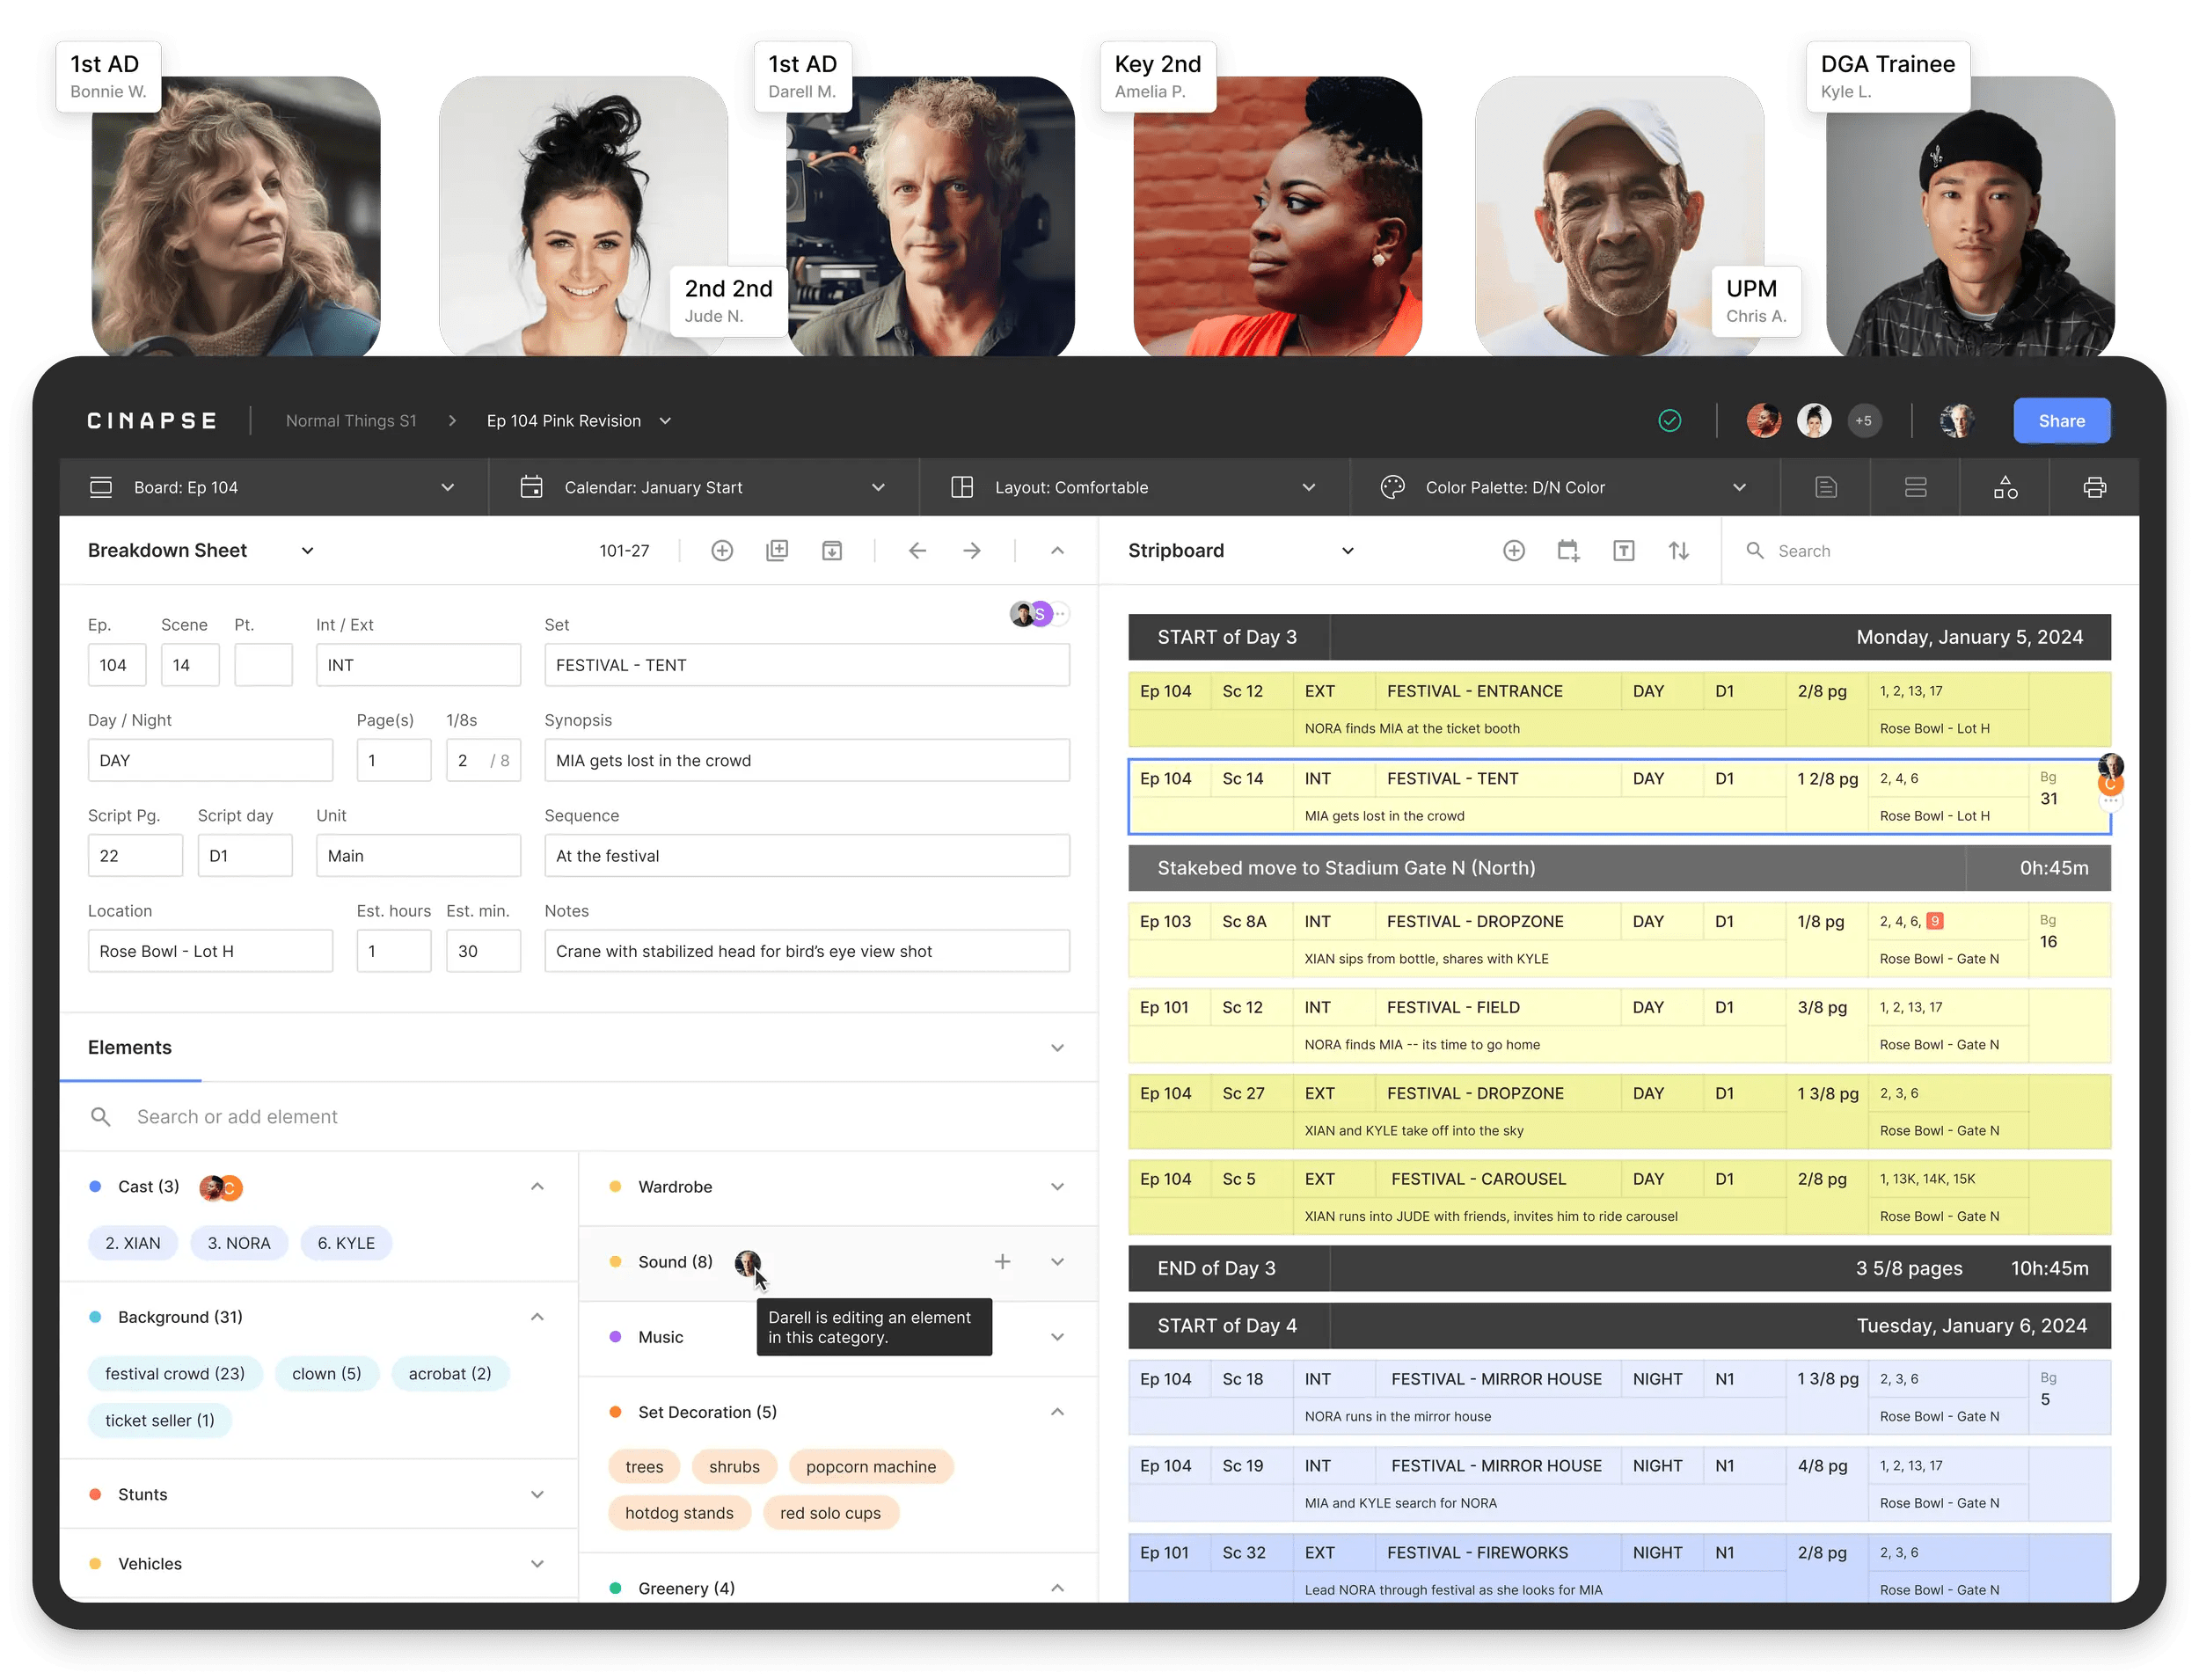Go to next breakdown sheet arrow

coord(971,550)
